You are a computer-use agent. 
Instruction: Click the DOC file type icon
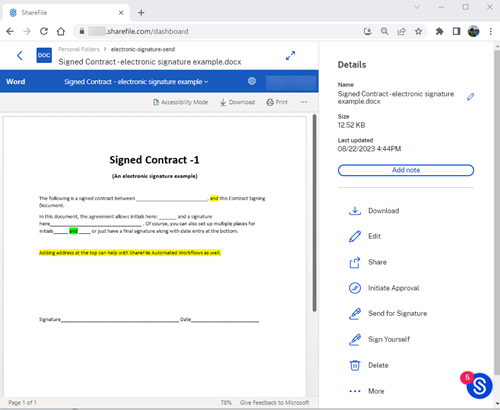[44, 55]
